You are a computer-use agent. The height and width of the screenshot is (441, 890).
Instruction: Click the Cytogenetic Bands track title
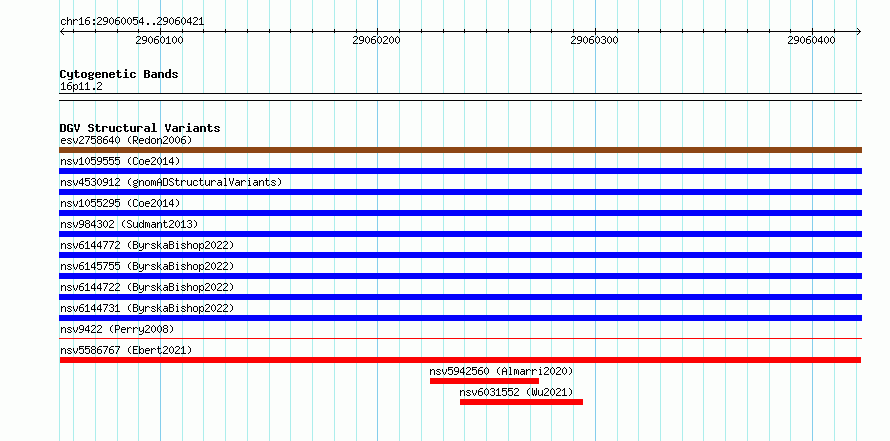click(119, 74)
